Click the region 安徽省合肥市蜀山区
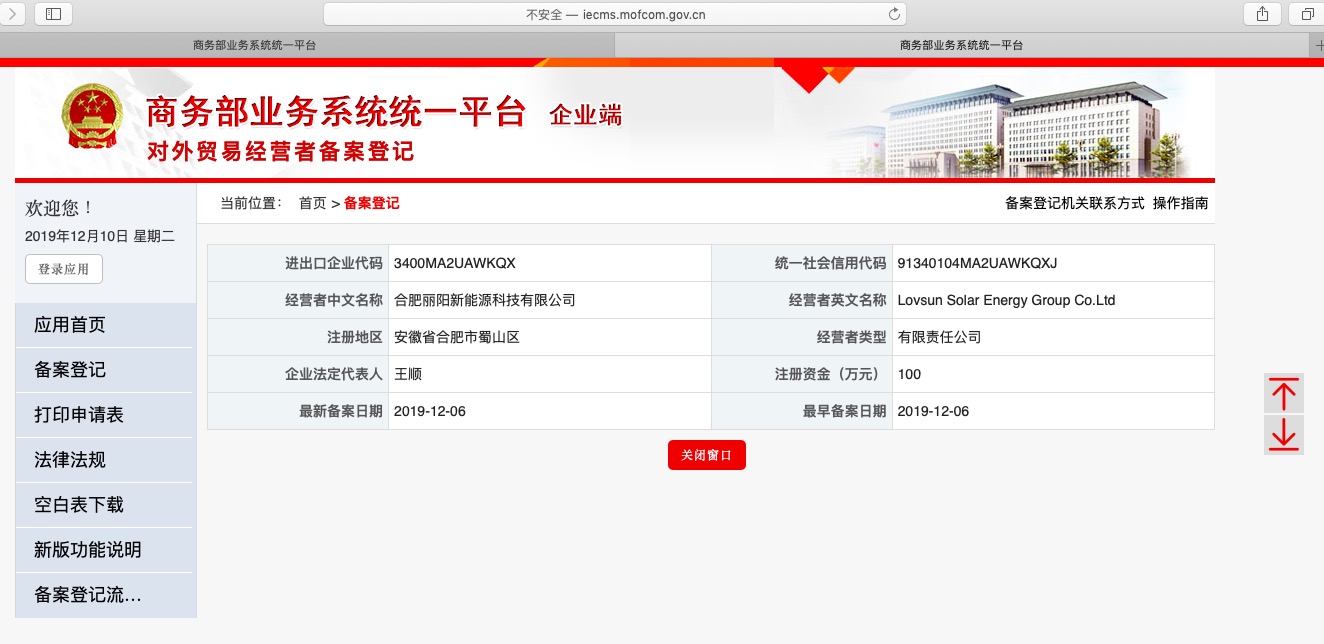This screenshot has width=1324, height=644. (x=457, y=337)
